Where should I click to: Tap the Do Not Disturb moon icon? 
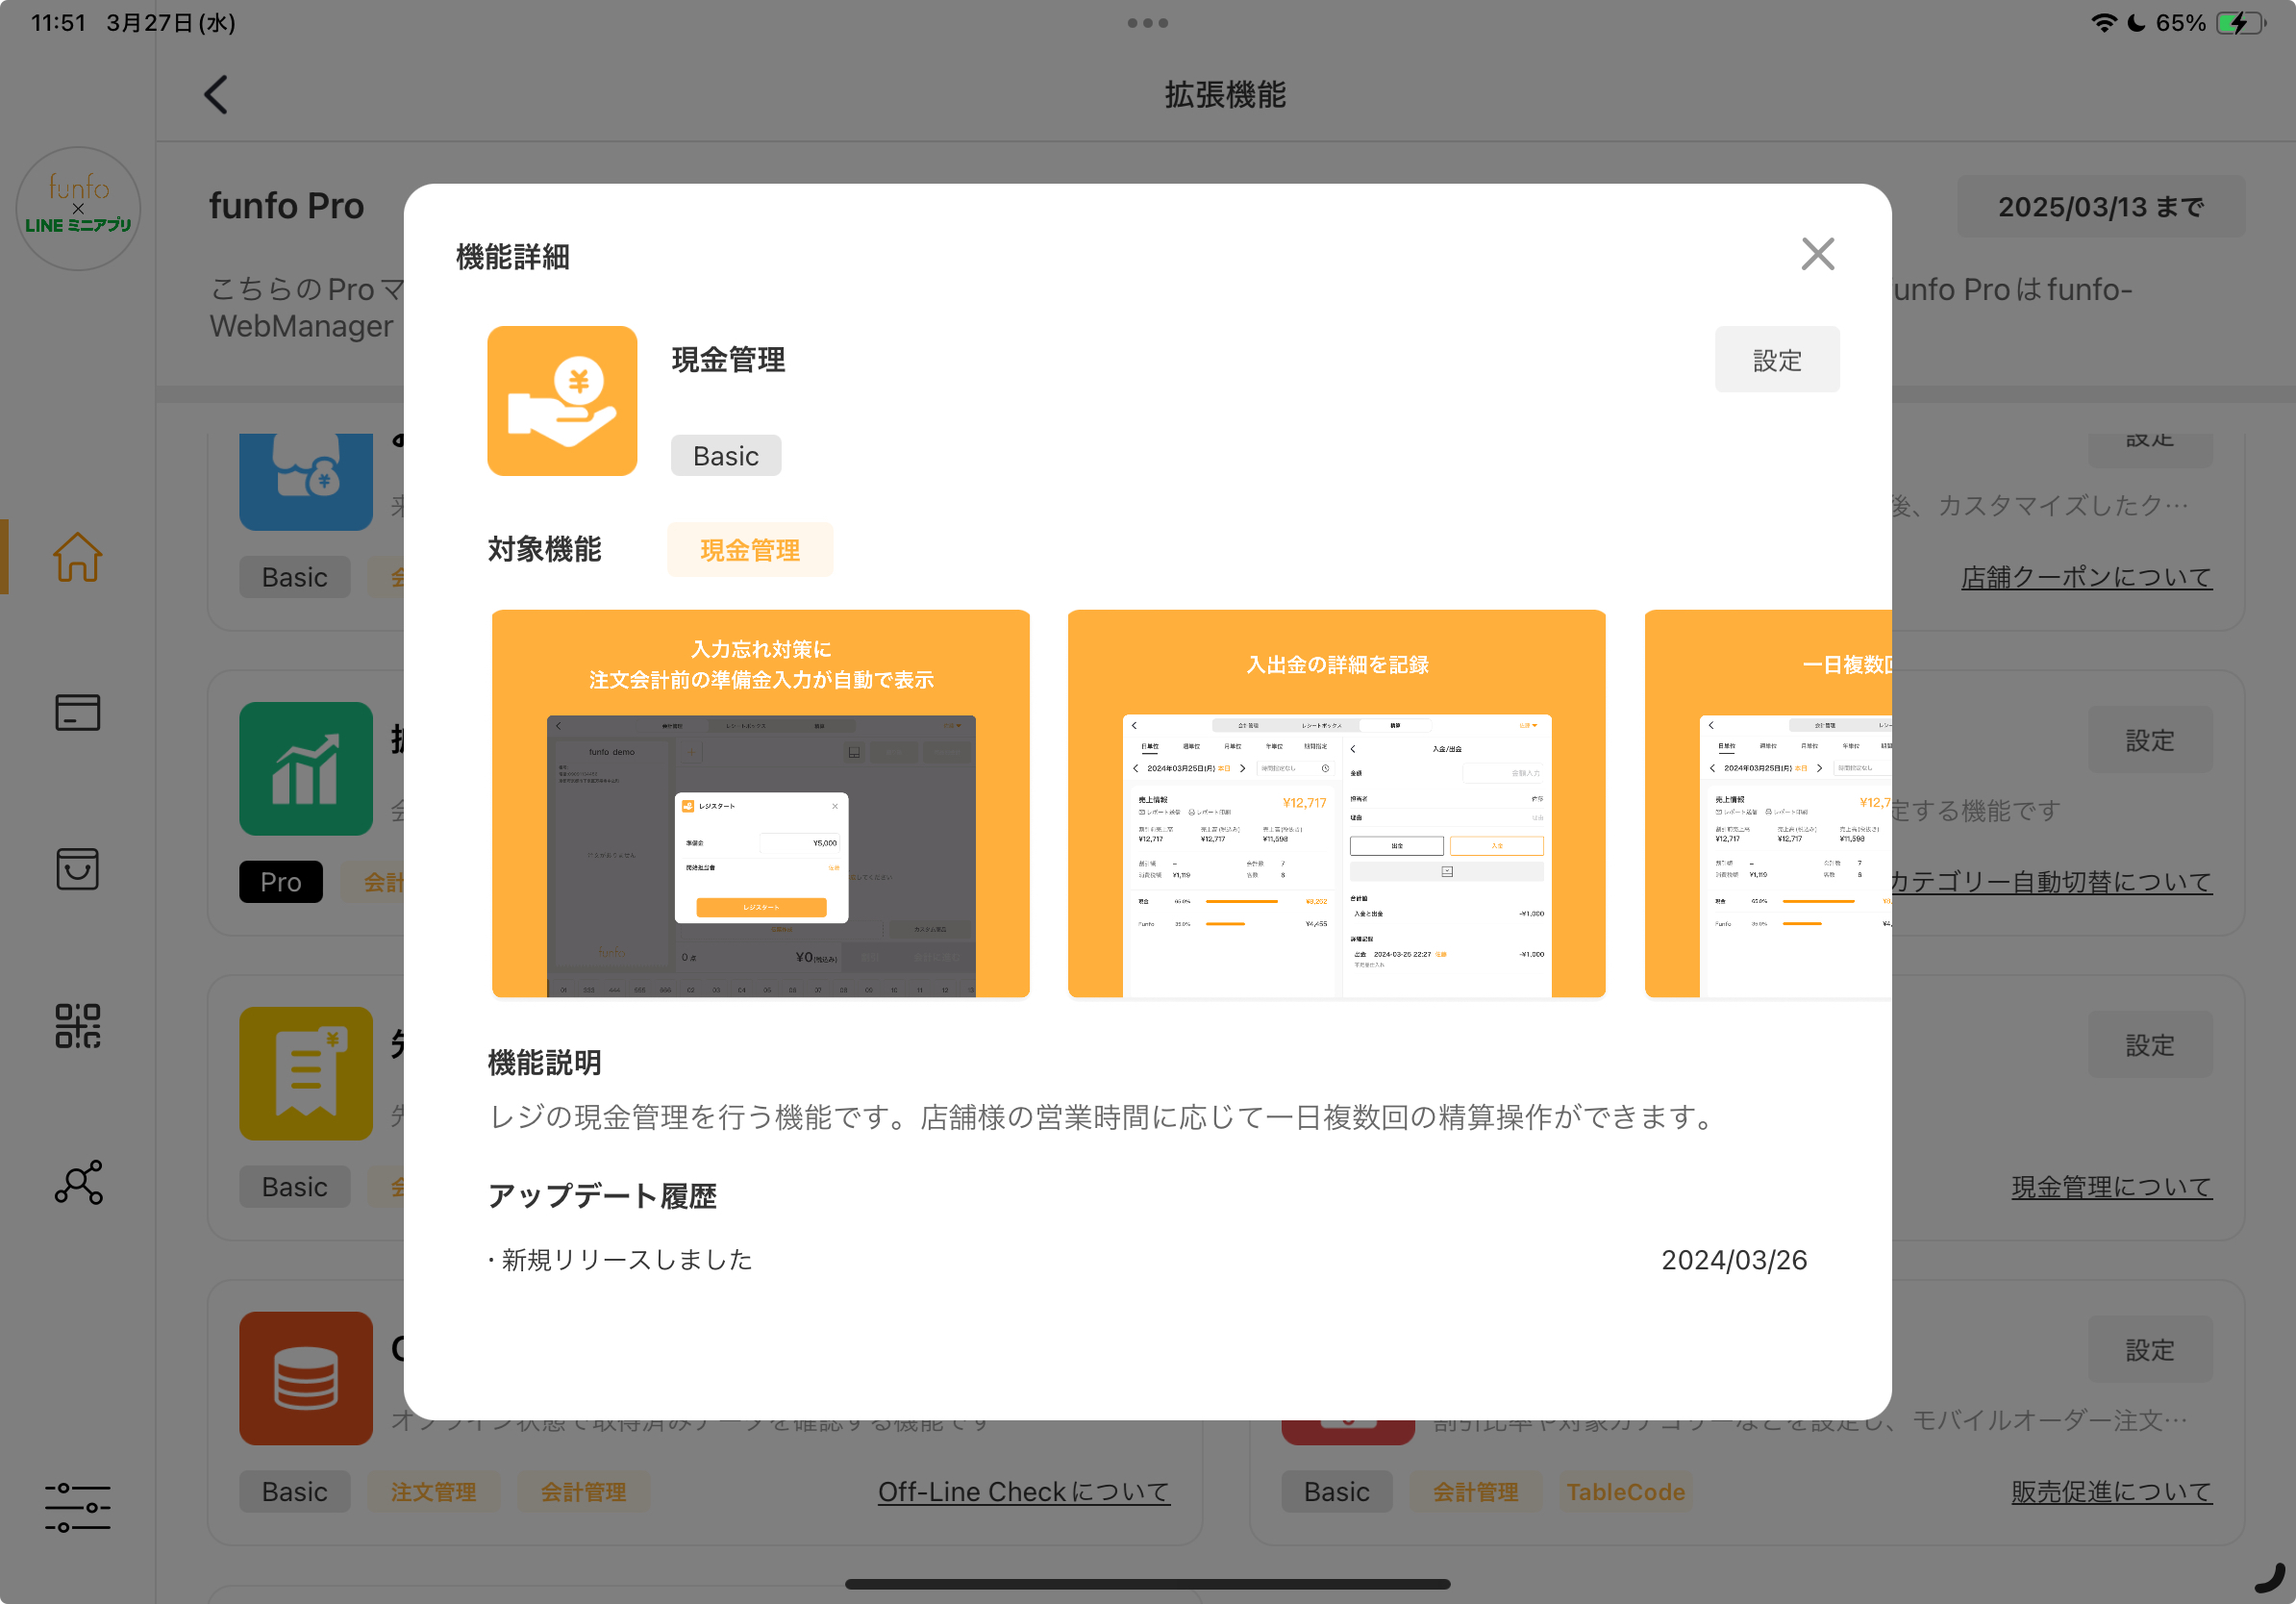(x=2136, y=22)
